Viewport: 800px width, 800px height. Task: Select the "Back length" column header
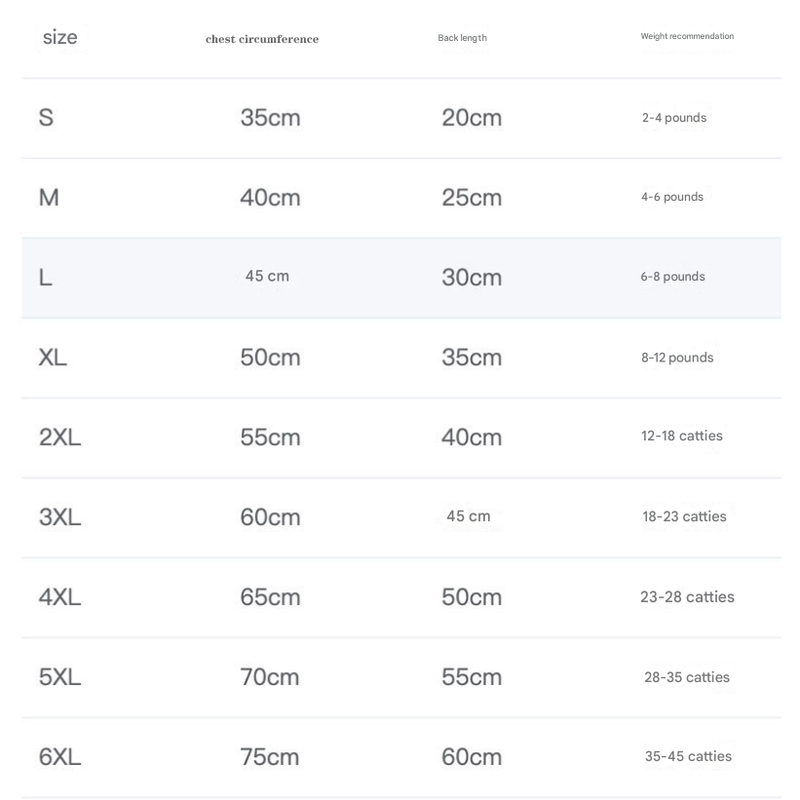coord(462,38)
